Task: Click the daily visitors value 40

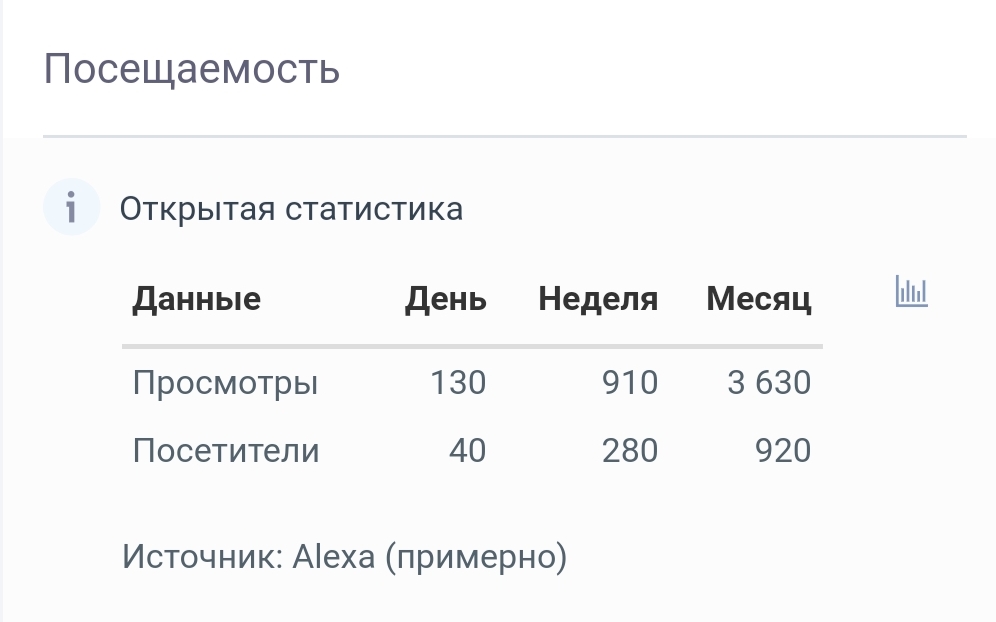Action: pyautogui.click(x=468, y=450)
